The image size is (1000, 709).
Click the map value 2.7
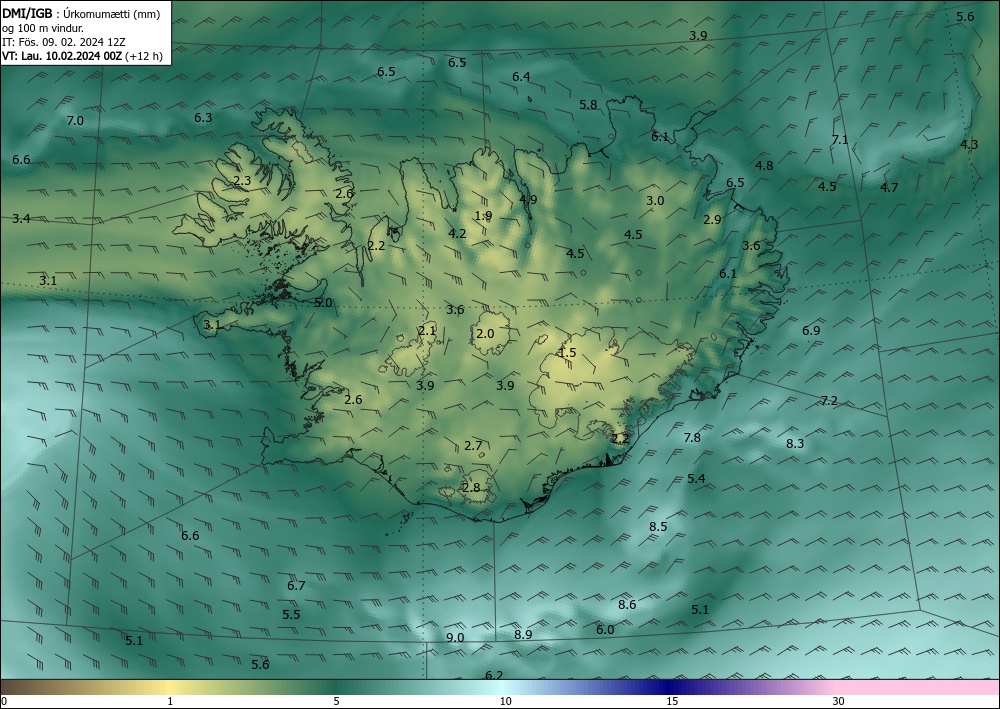coord(473,446)
